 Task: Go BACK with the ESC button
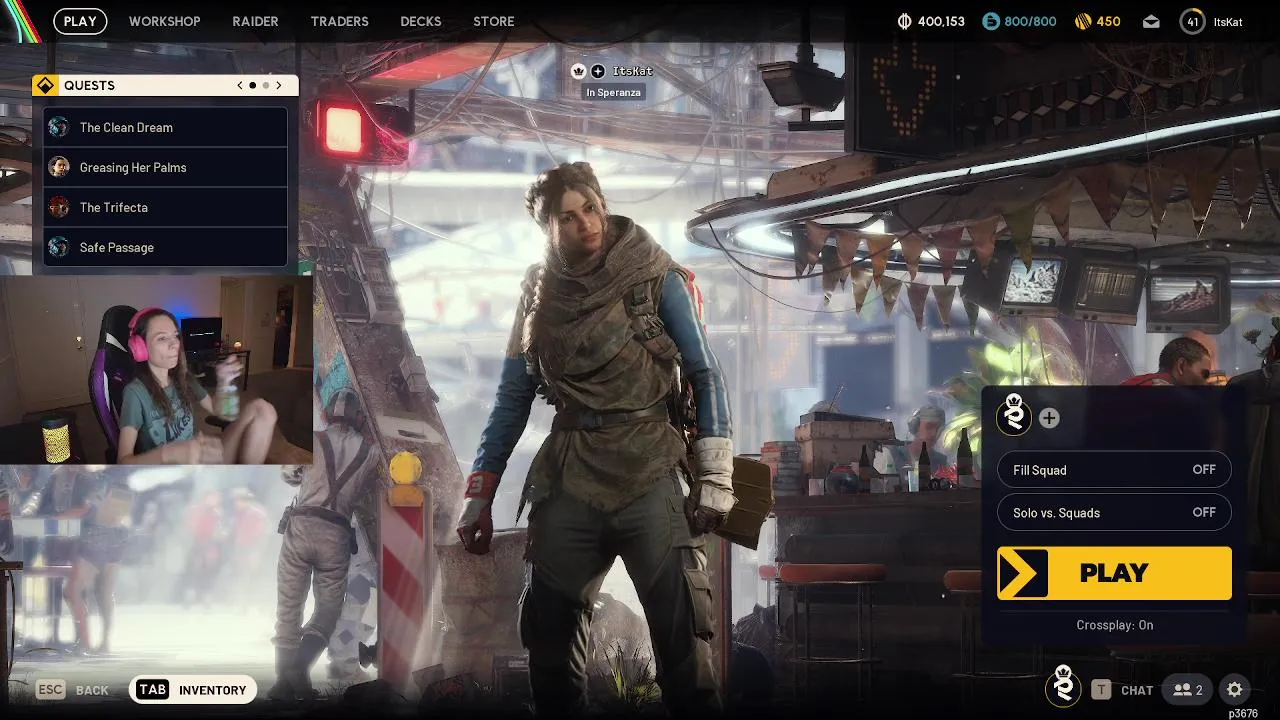click(x=72, y=690)
